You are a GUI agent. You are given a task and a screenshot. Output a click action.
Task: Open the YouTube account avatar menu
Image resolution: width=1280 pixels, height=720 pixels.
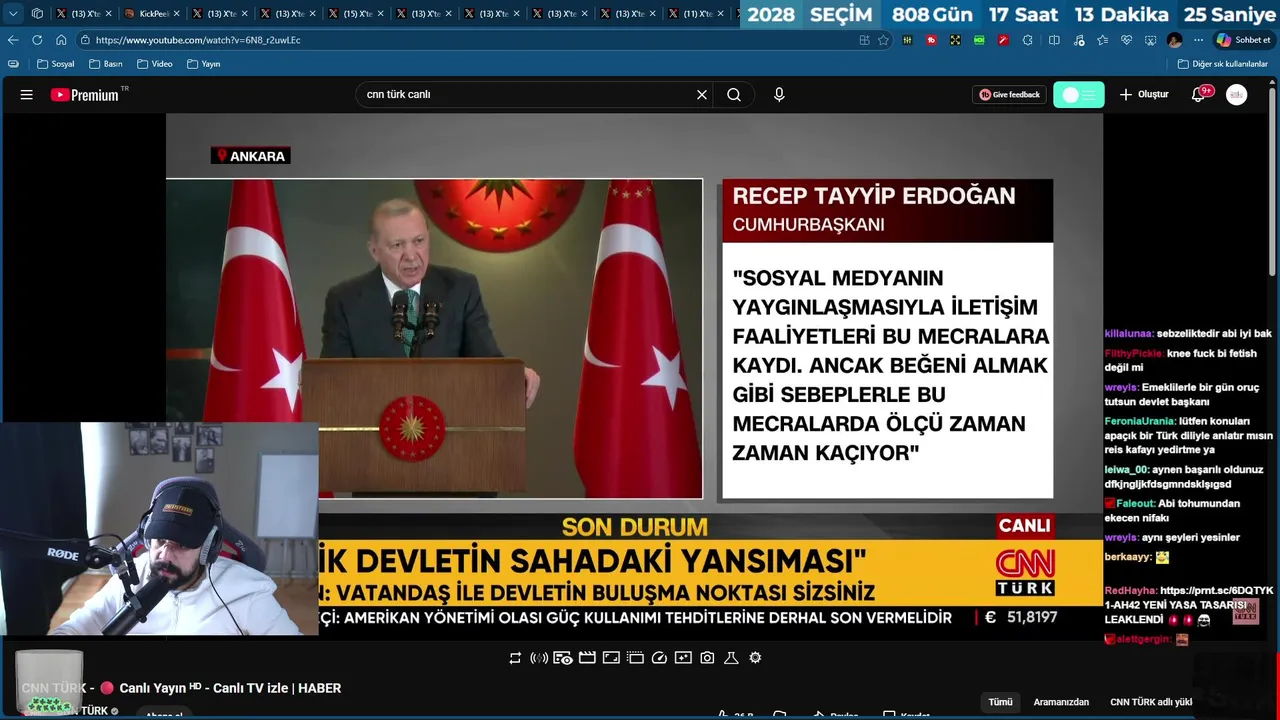(1237, 95)
